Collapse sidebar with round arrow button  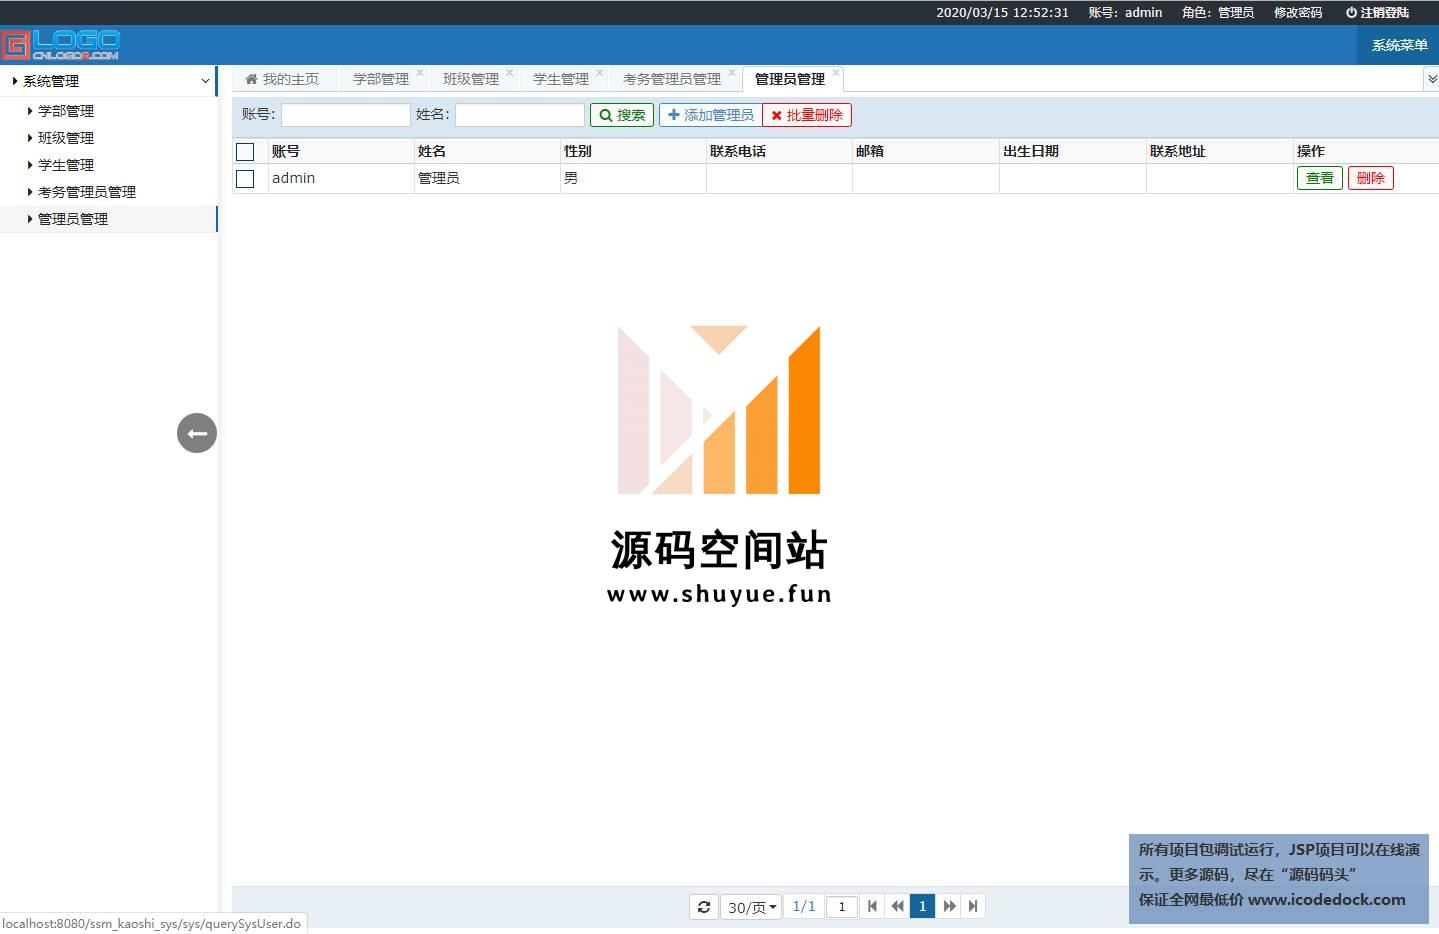197,433
